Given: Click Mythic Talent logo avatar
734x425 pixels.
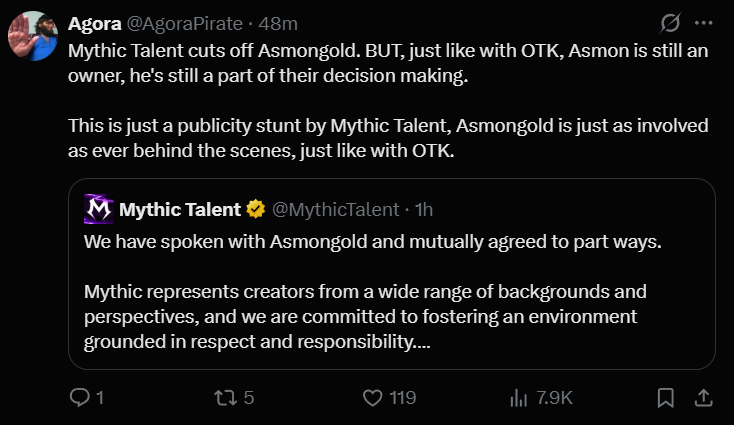Looking at the screenshot, I should 98,209.
